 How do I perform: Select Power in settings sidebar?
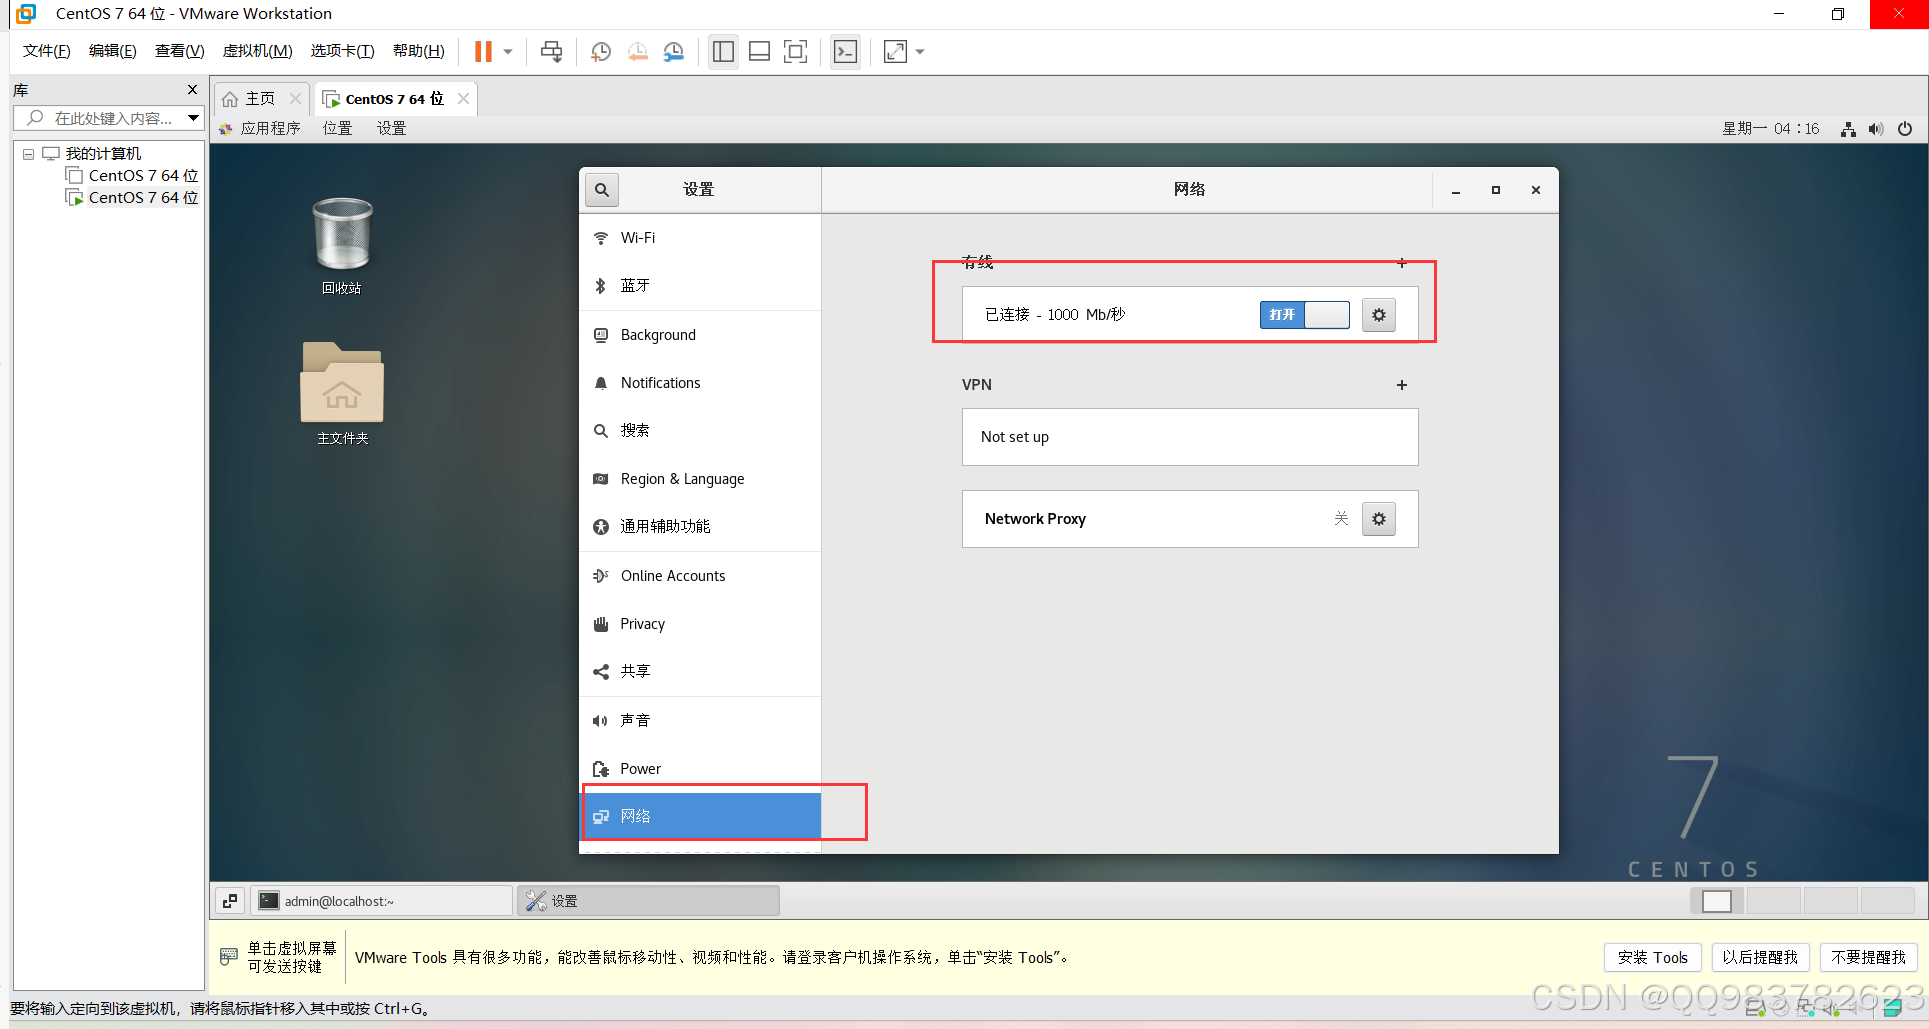coord(700,769)
